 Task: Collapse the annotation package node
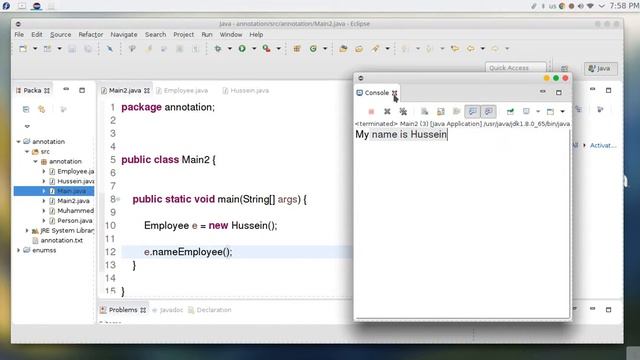point(36,161)
